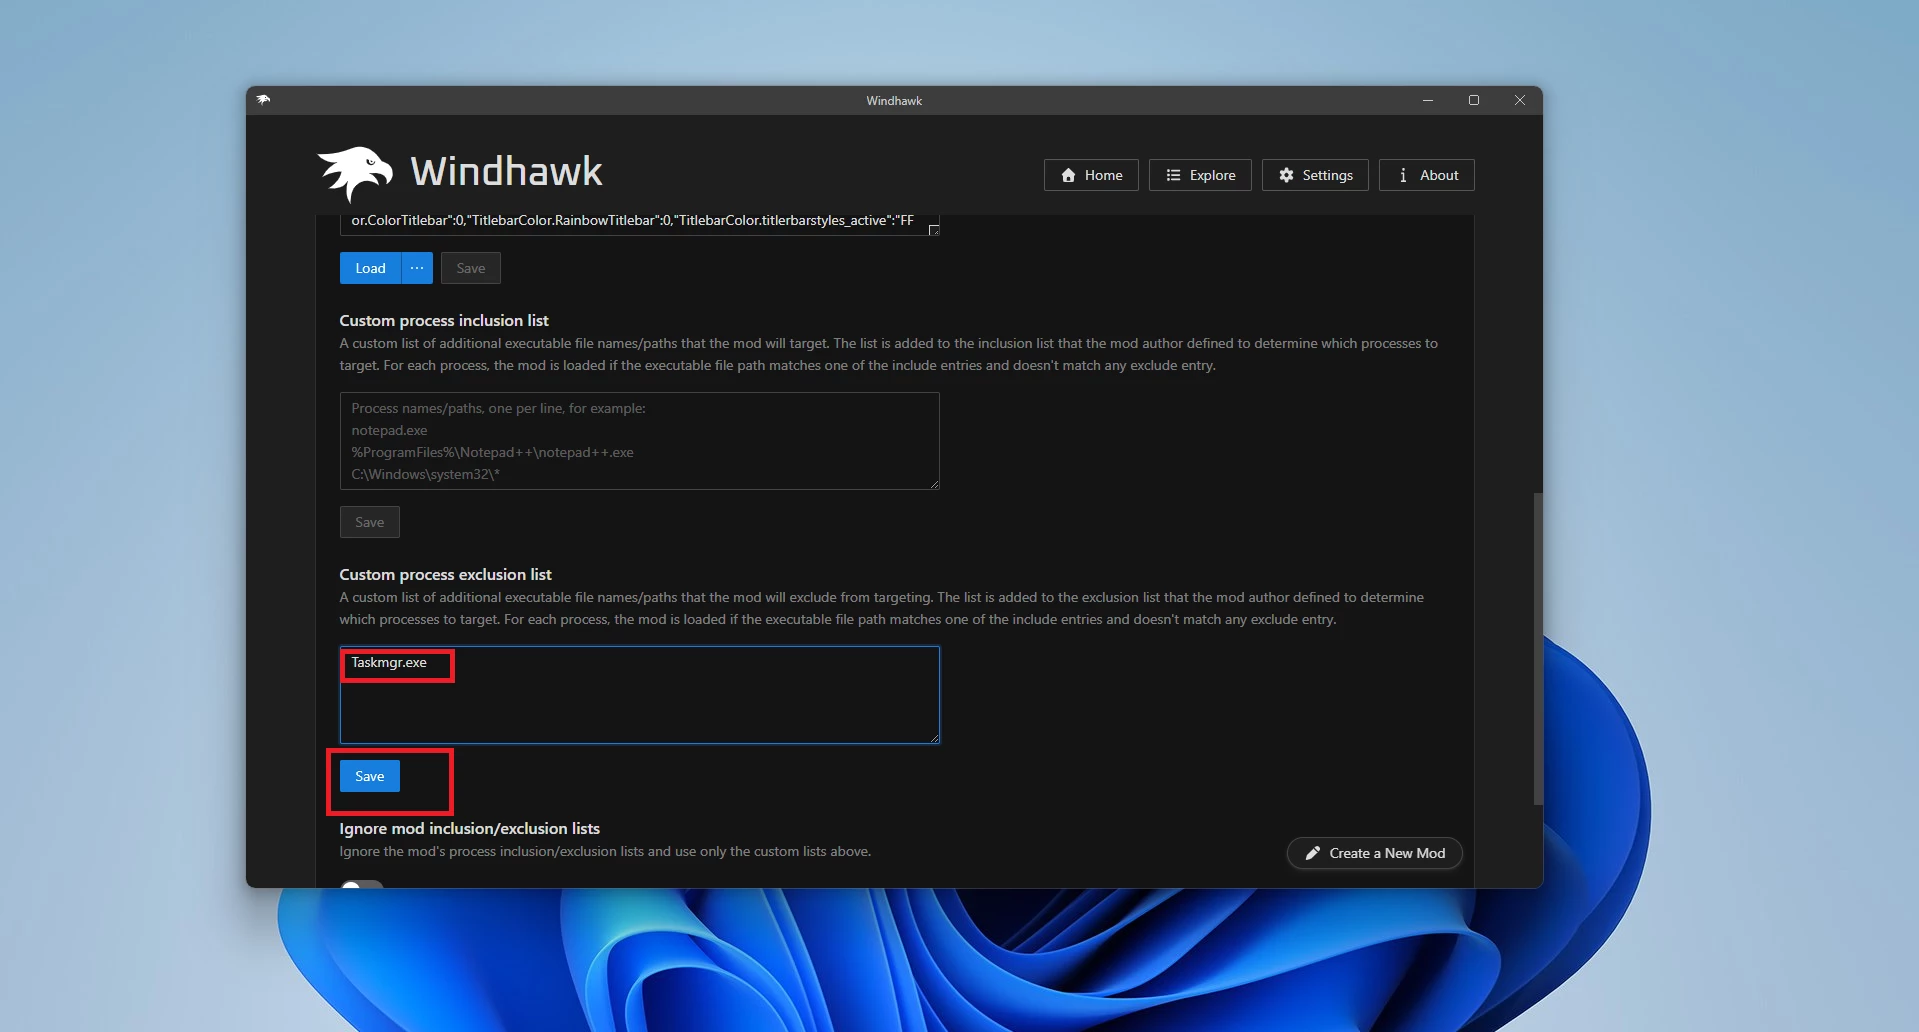
Task: Click the Save button under the inclusion list
Action: coord(370,522)
